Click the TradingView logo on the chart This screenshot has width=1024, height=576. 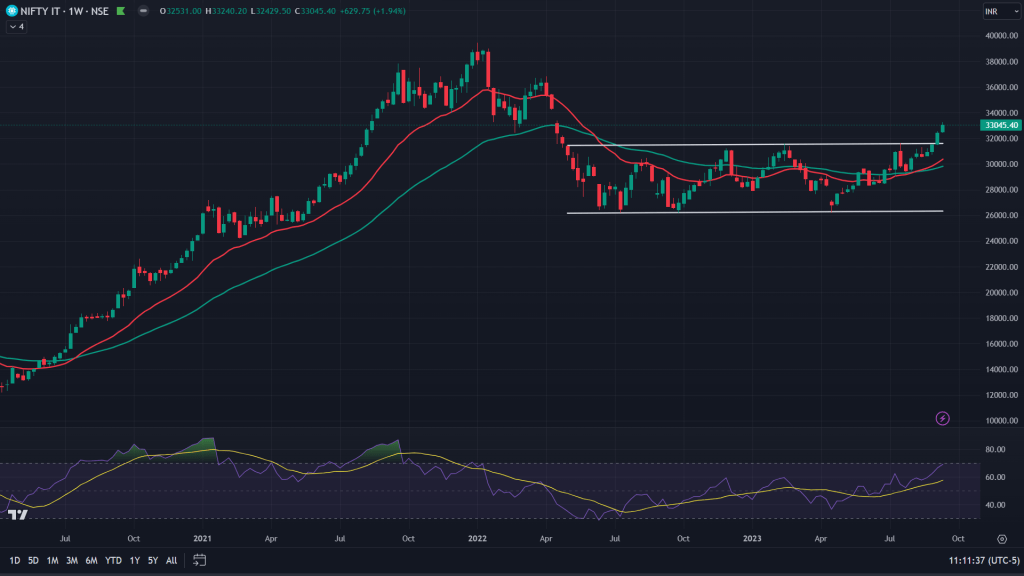click(17, 515)
